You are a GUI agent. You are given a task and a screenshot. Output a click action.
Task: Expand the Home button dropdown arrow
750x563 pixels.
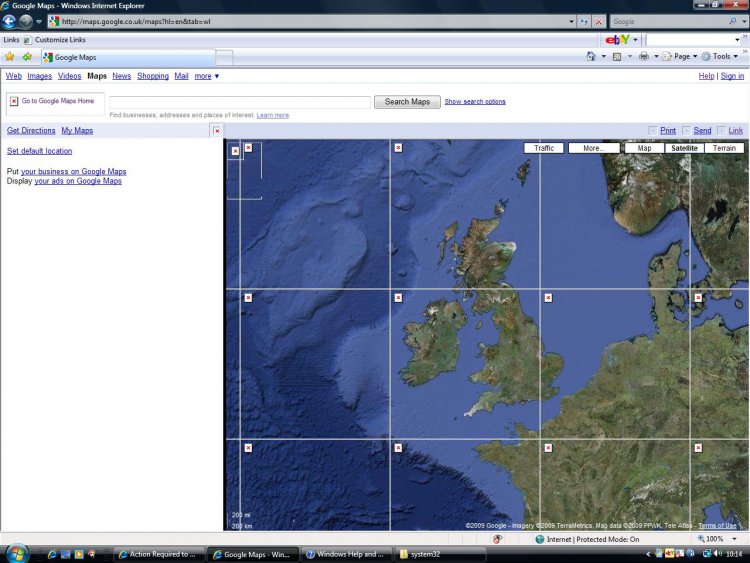(x=604, y=56)
